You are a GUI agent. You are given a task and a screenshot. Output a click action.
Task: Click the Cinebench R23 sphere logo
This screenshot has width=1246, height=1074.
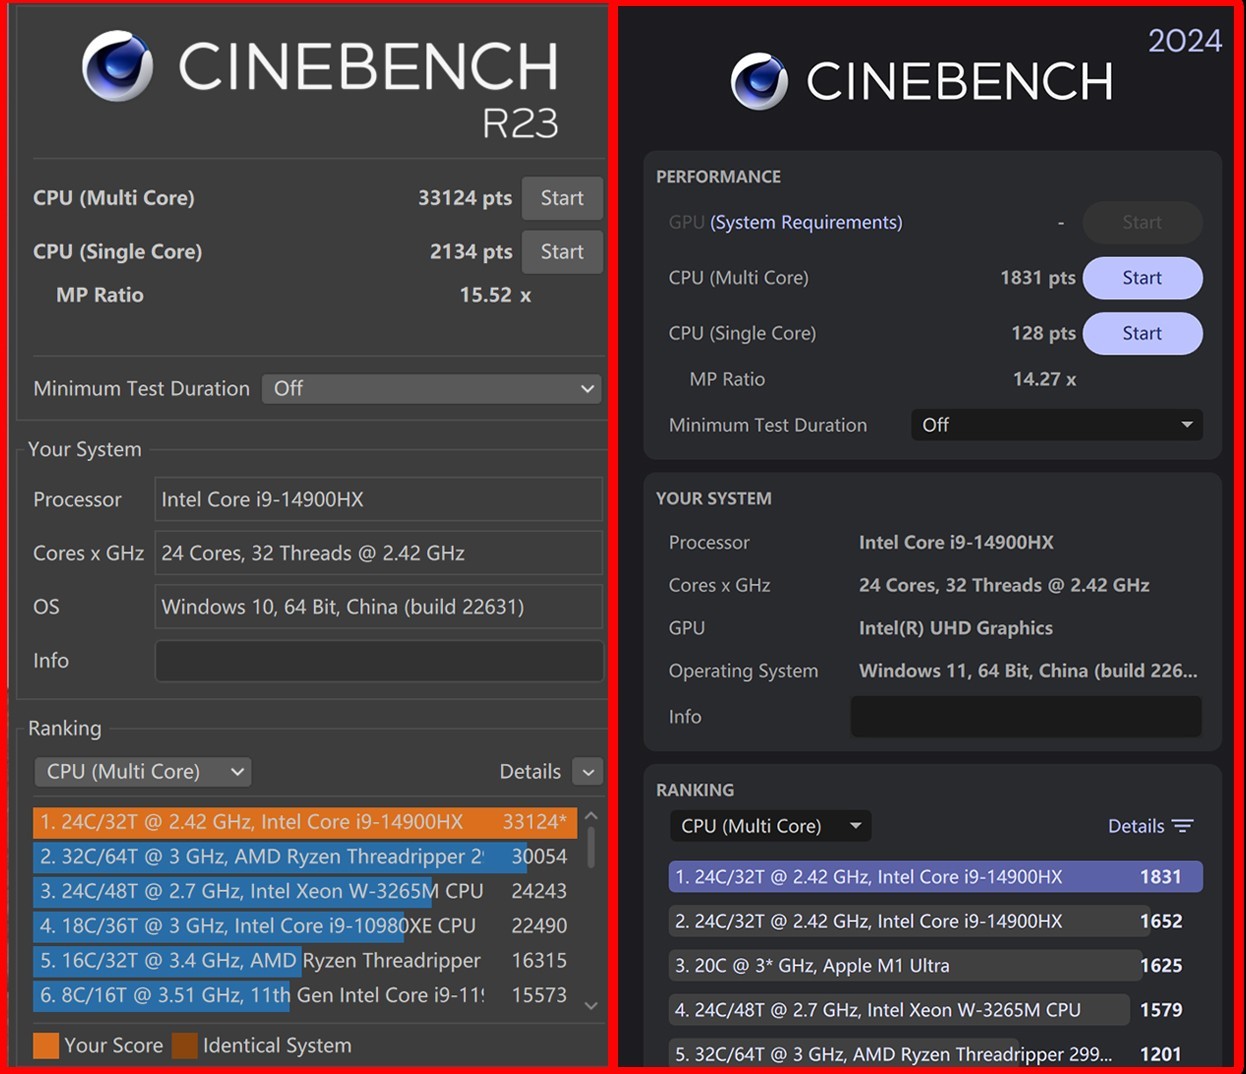pyautogui.click(x=118, y=66)
